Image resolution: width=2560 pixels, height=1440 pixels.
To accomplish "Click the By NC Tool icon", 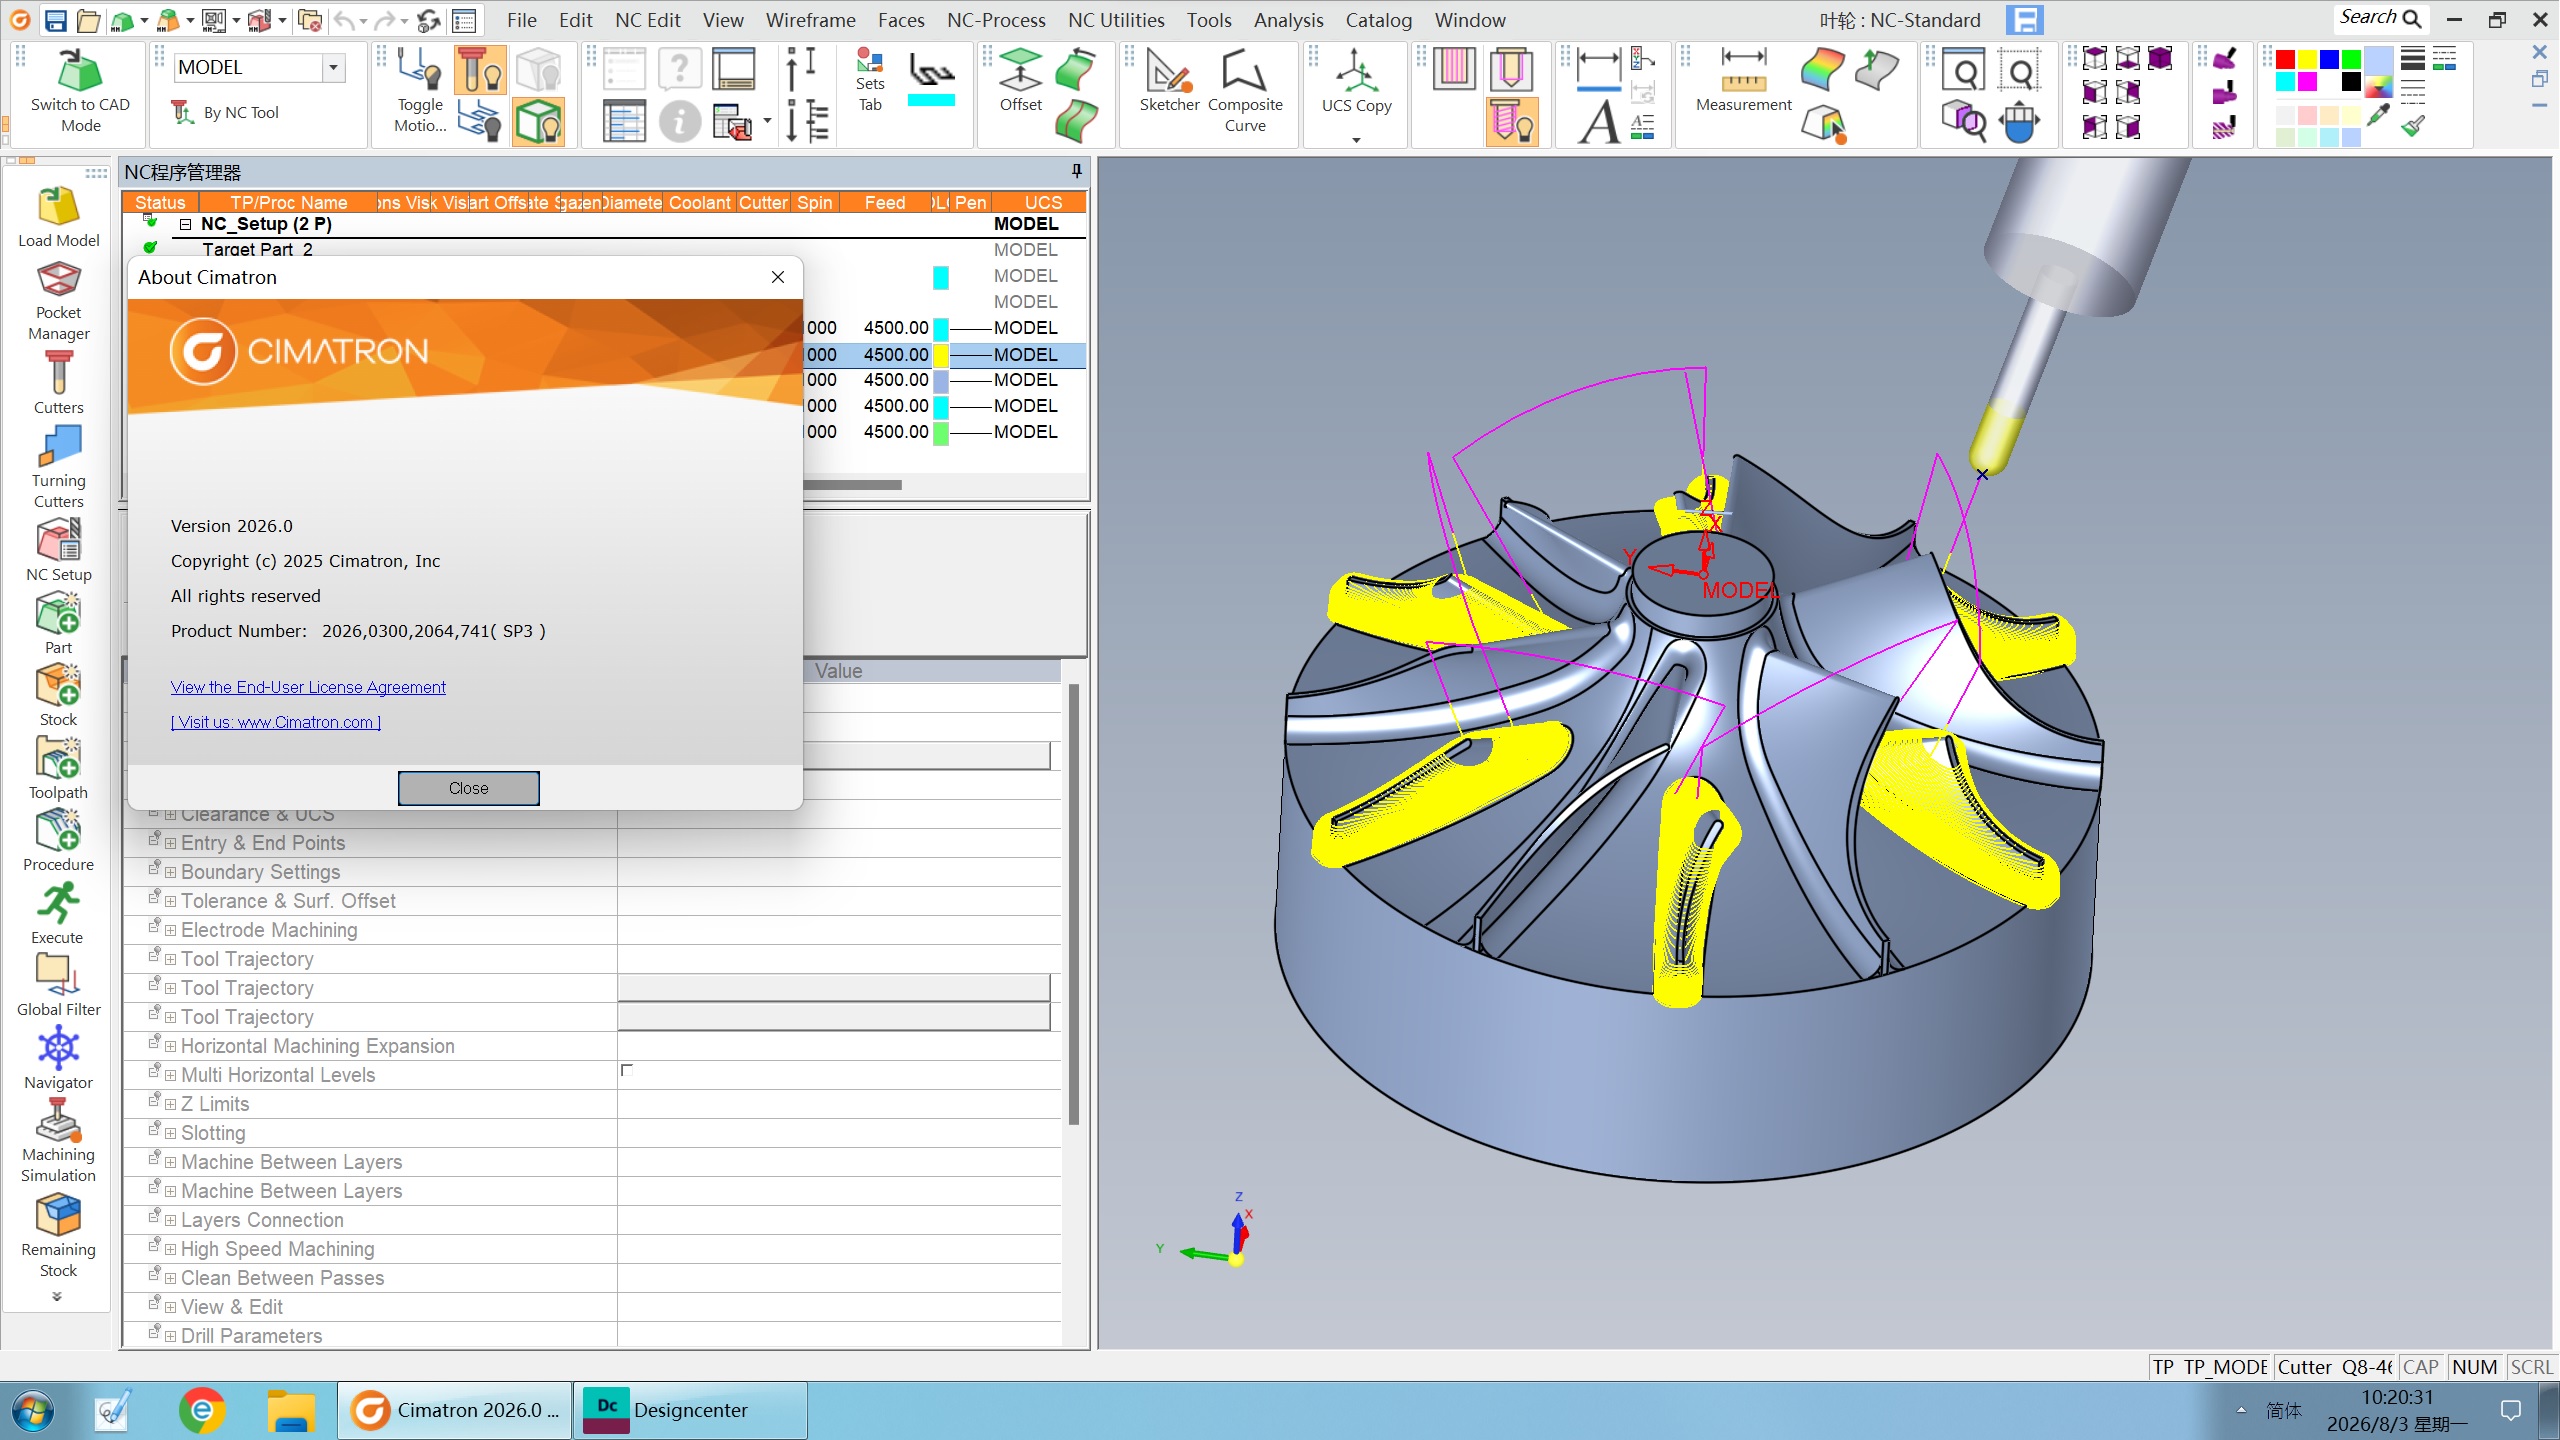I will click(226, 112).
